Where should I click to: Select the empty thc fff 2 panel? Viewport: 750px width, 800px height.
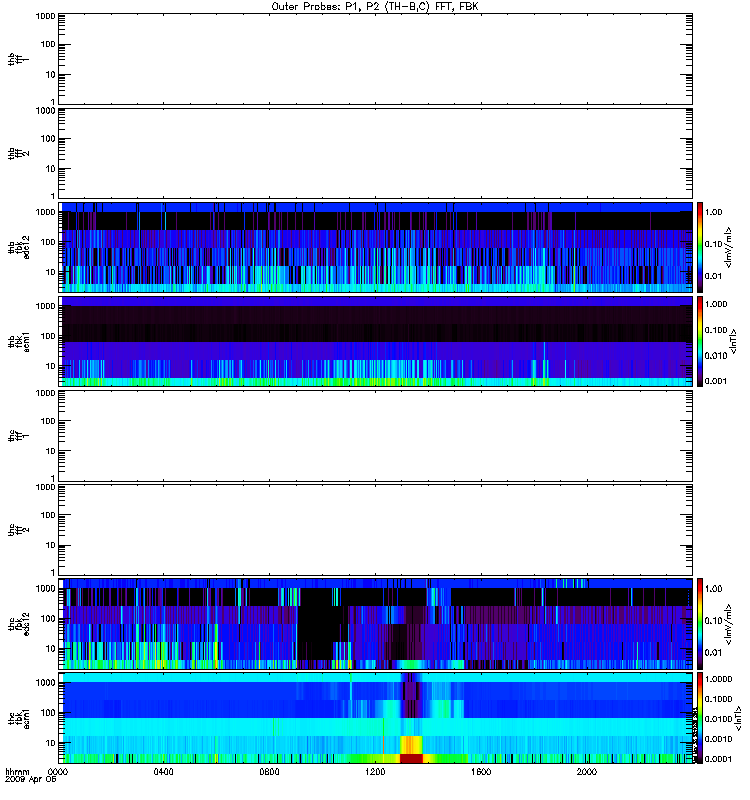pyautogui.click(x=376, y=530)
